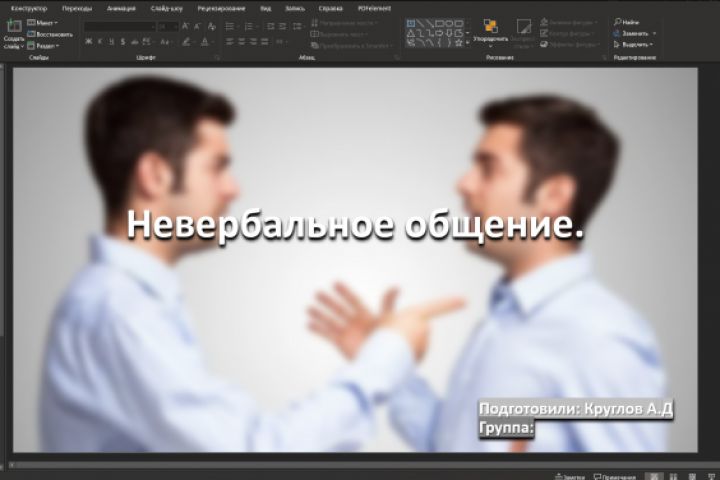Image resolution: width=720 pixels, height=480 pixels.
Task: Open the Раздел dropdown
Action: coord(43,46)
